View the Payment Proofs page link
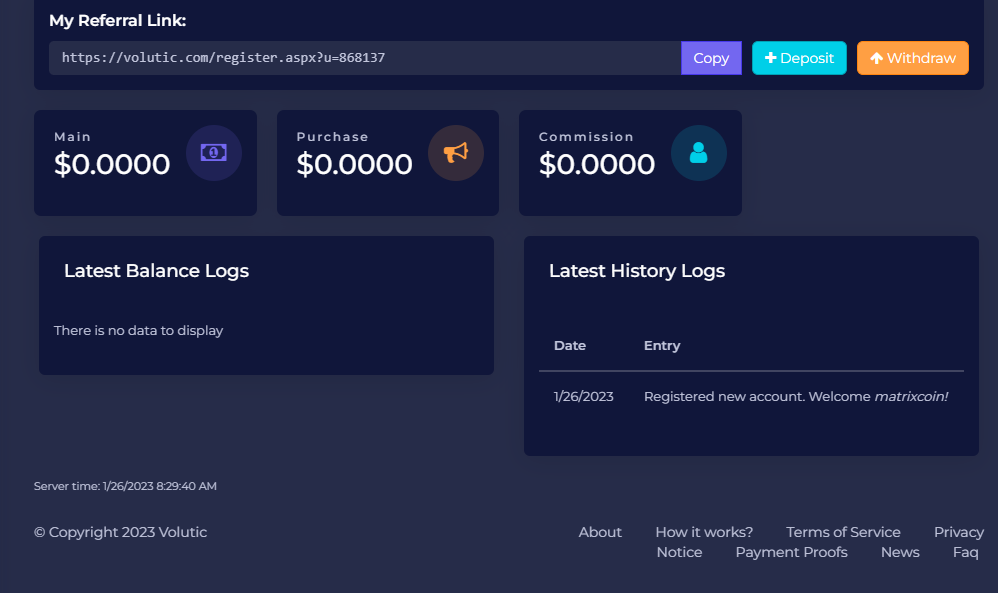 pyautogui.click(x=791, y=552)
